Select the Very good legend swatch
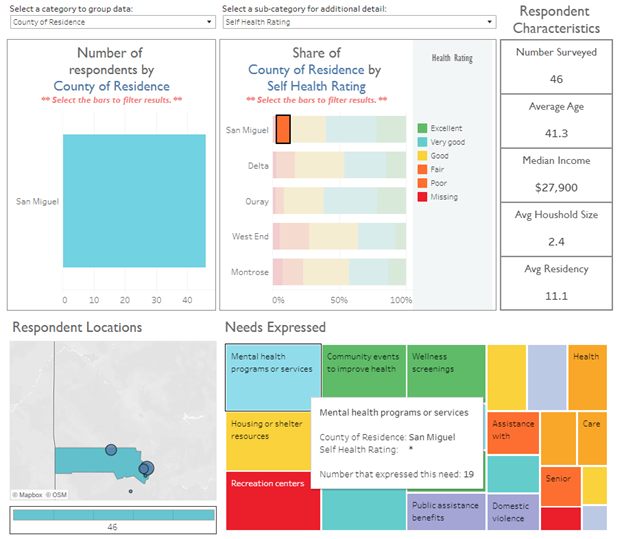Viewport: 624px width, 539px height. 423,143
